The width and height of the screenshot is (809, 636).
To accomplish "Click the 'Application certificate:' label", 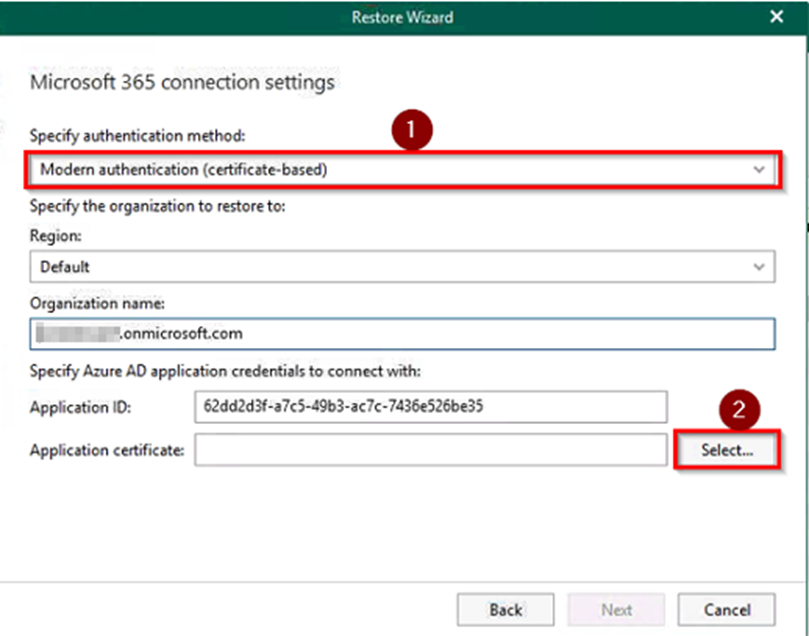I will pos(107,450).
